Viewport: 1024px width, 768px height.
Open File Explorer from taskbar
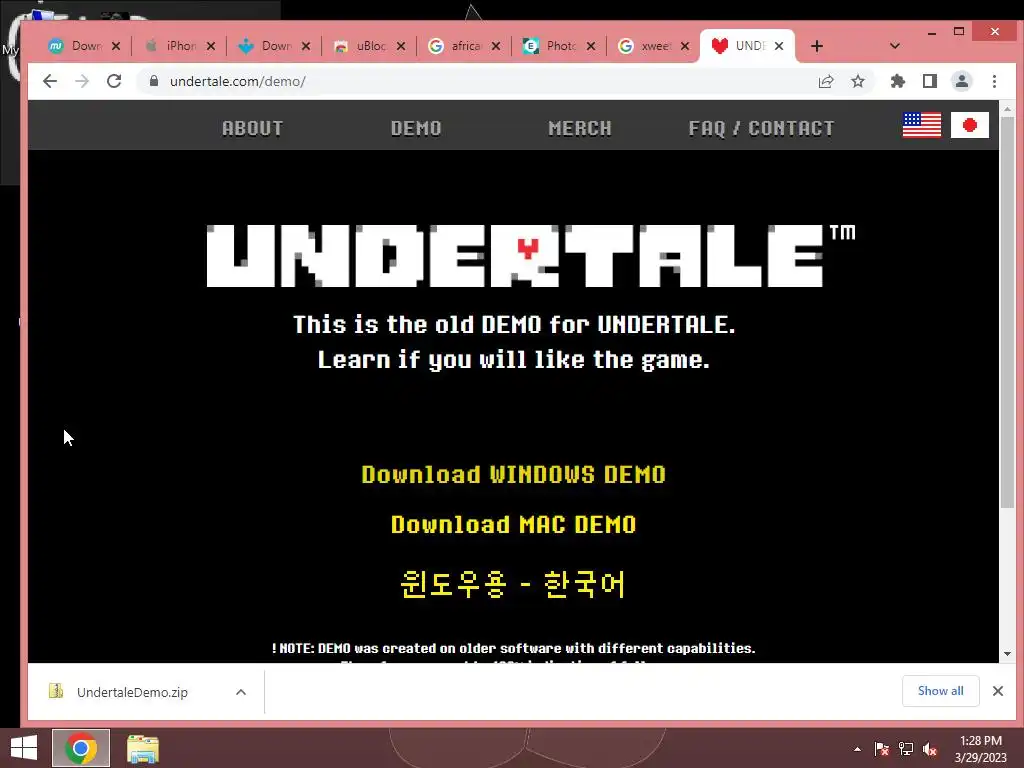(x=142, y=748)
